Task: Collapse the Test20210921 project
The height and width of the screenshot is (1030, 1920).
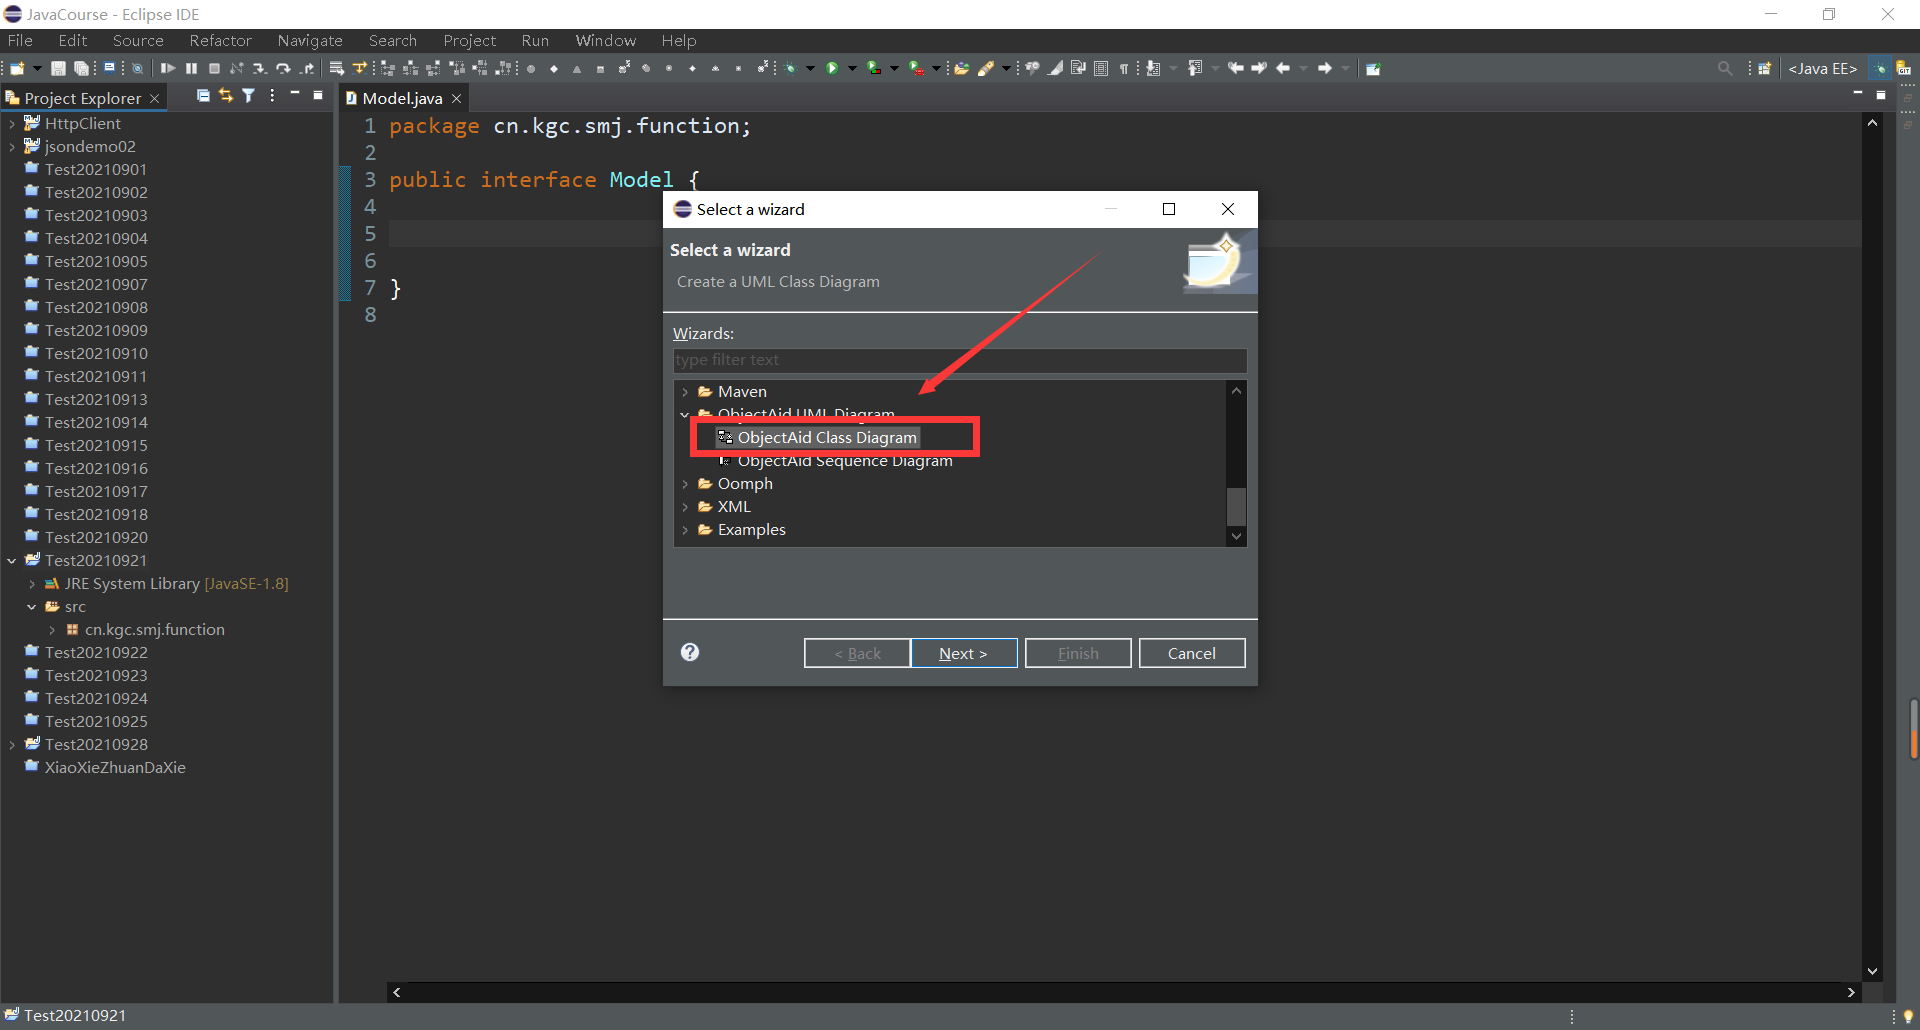Action: [x=12, y=561]
